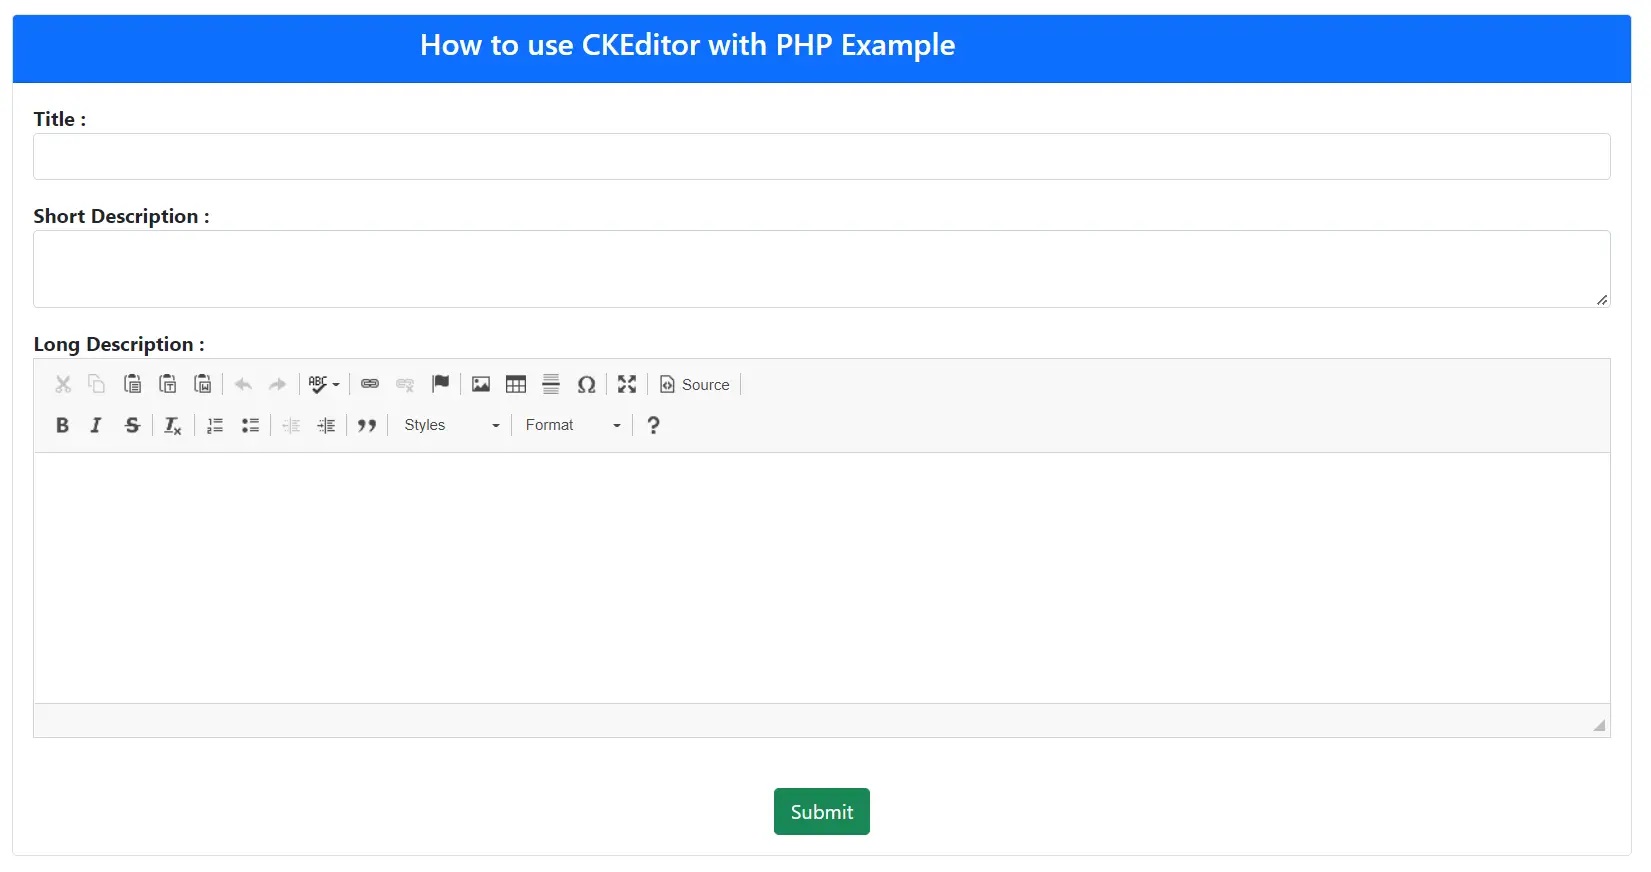Click the Copy icon in editor toolbar
Viewport: 1651px width, 872px height.
coord(97,384)
